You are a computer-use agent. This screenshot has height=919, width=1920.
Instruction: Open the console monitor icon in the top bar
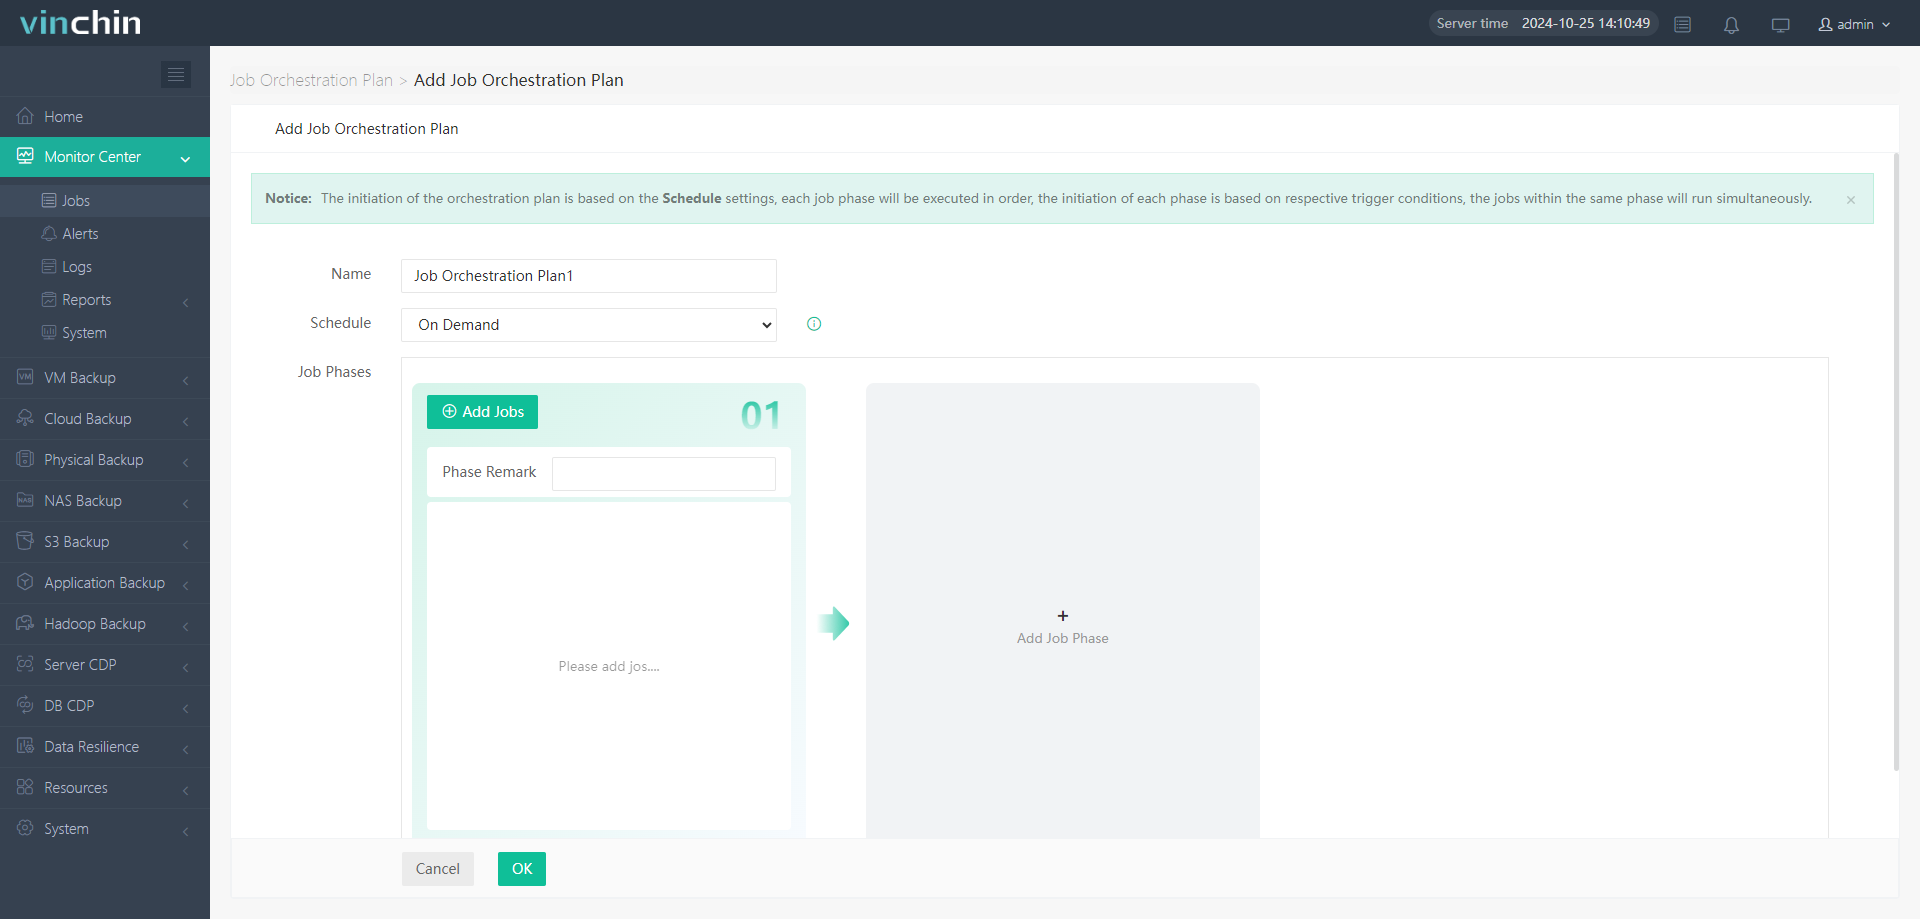(1780, 25)
